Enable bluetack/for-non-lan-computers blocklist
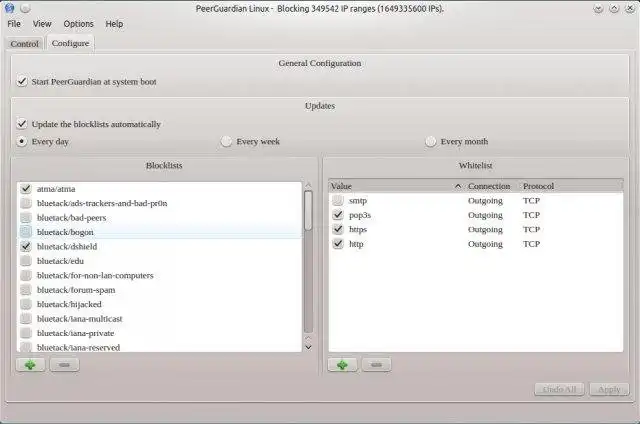Viewport: 640px width, 424px height. (26, 275)
